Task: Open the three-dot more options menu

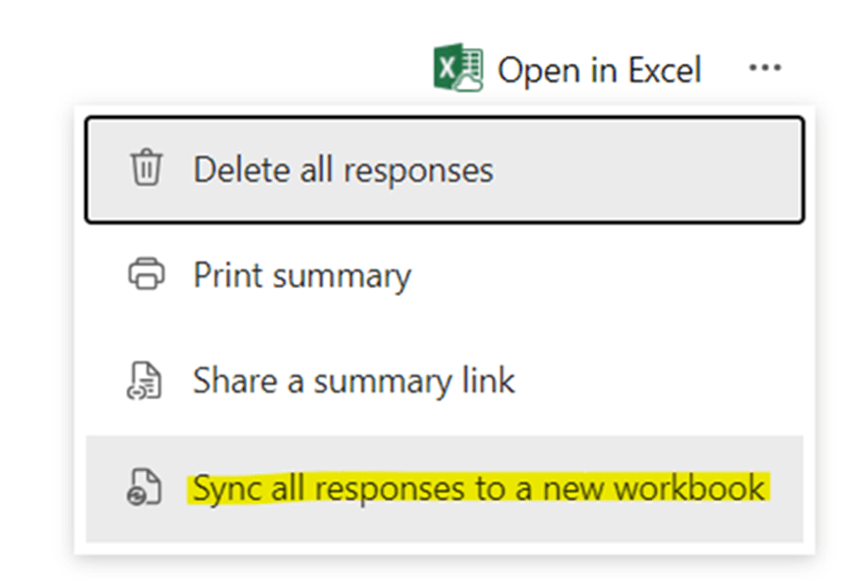Action: [765, 68]
